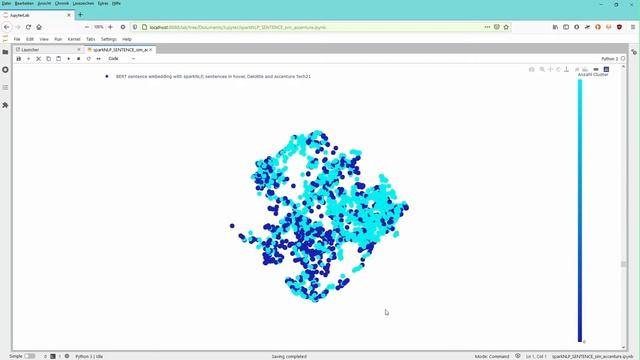Viewport: 640px width, 360px height.
Task: Open the Extension Manager puzzle icon
Action: 5,105
